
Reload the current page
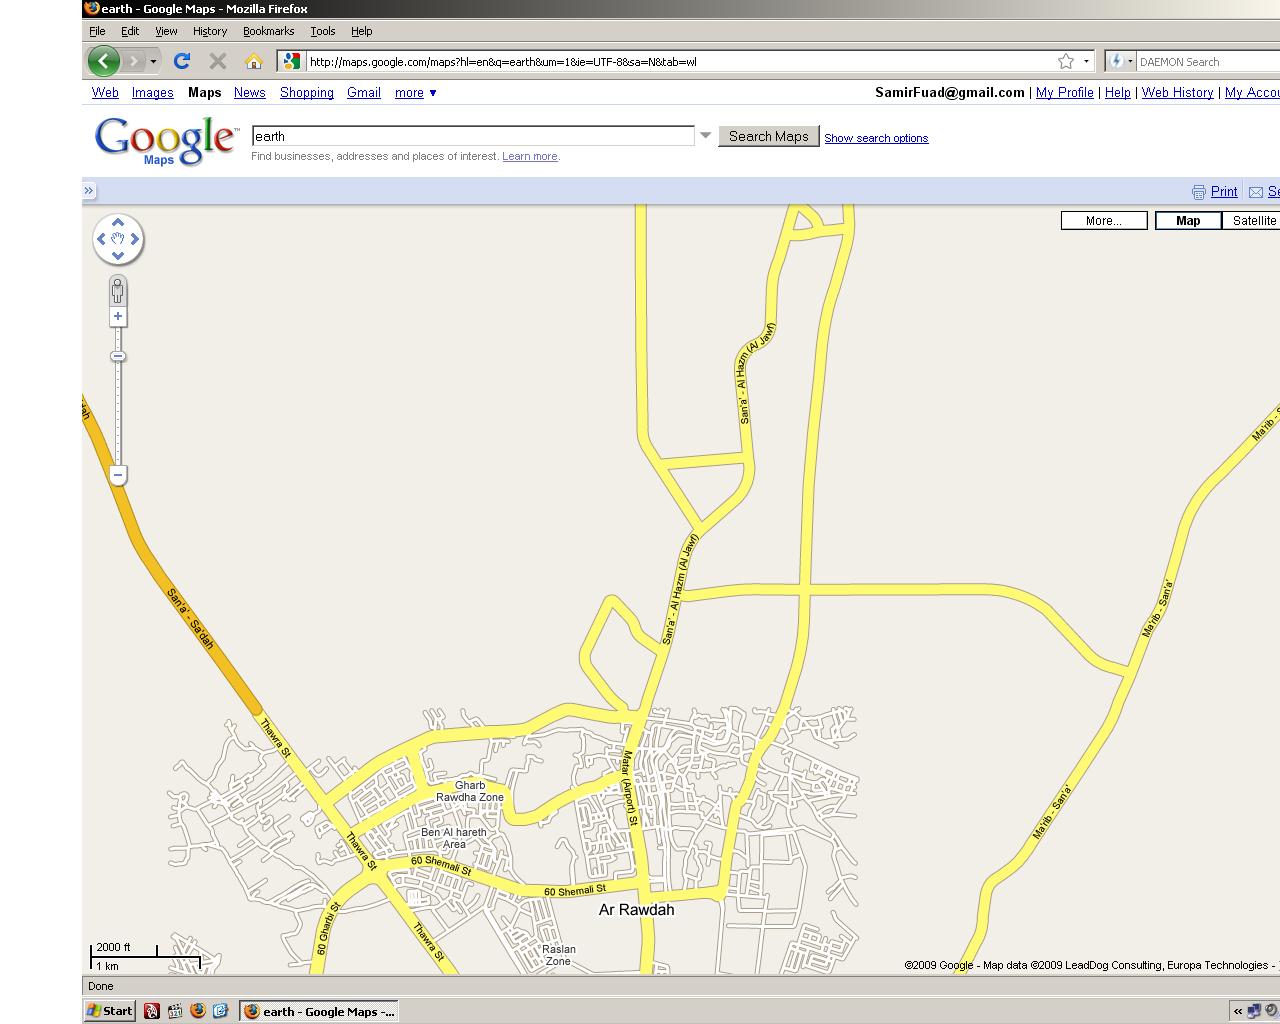tap(182, 61)
